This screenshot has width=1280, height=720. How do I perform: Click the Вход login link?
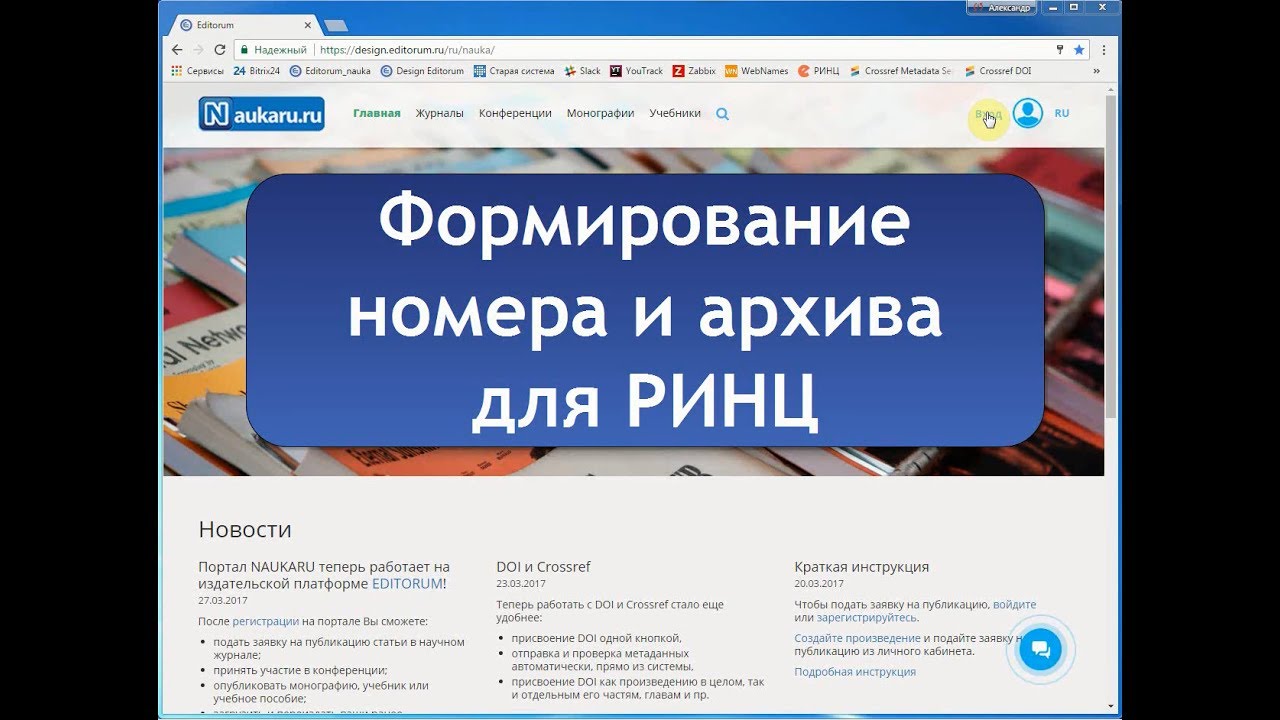pyautogui.click(x=988, y=114)
